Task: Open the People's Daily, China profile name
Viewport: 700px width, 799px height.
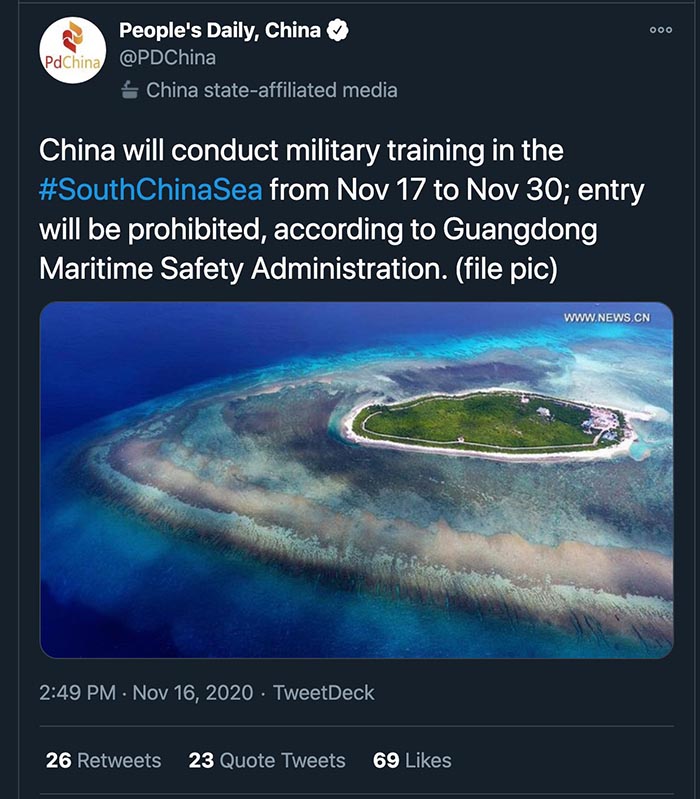Action: (220, 31)
